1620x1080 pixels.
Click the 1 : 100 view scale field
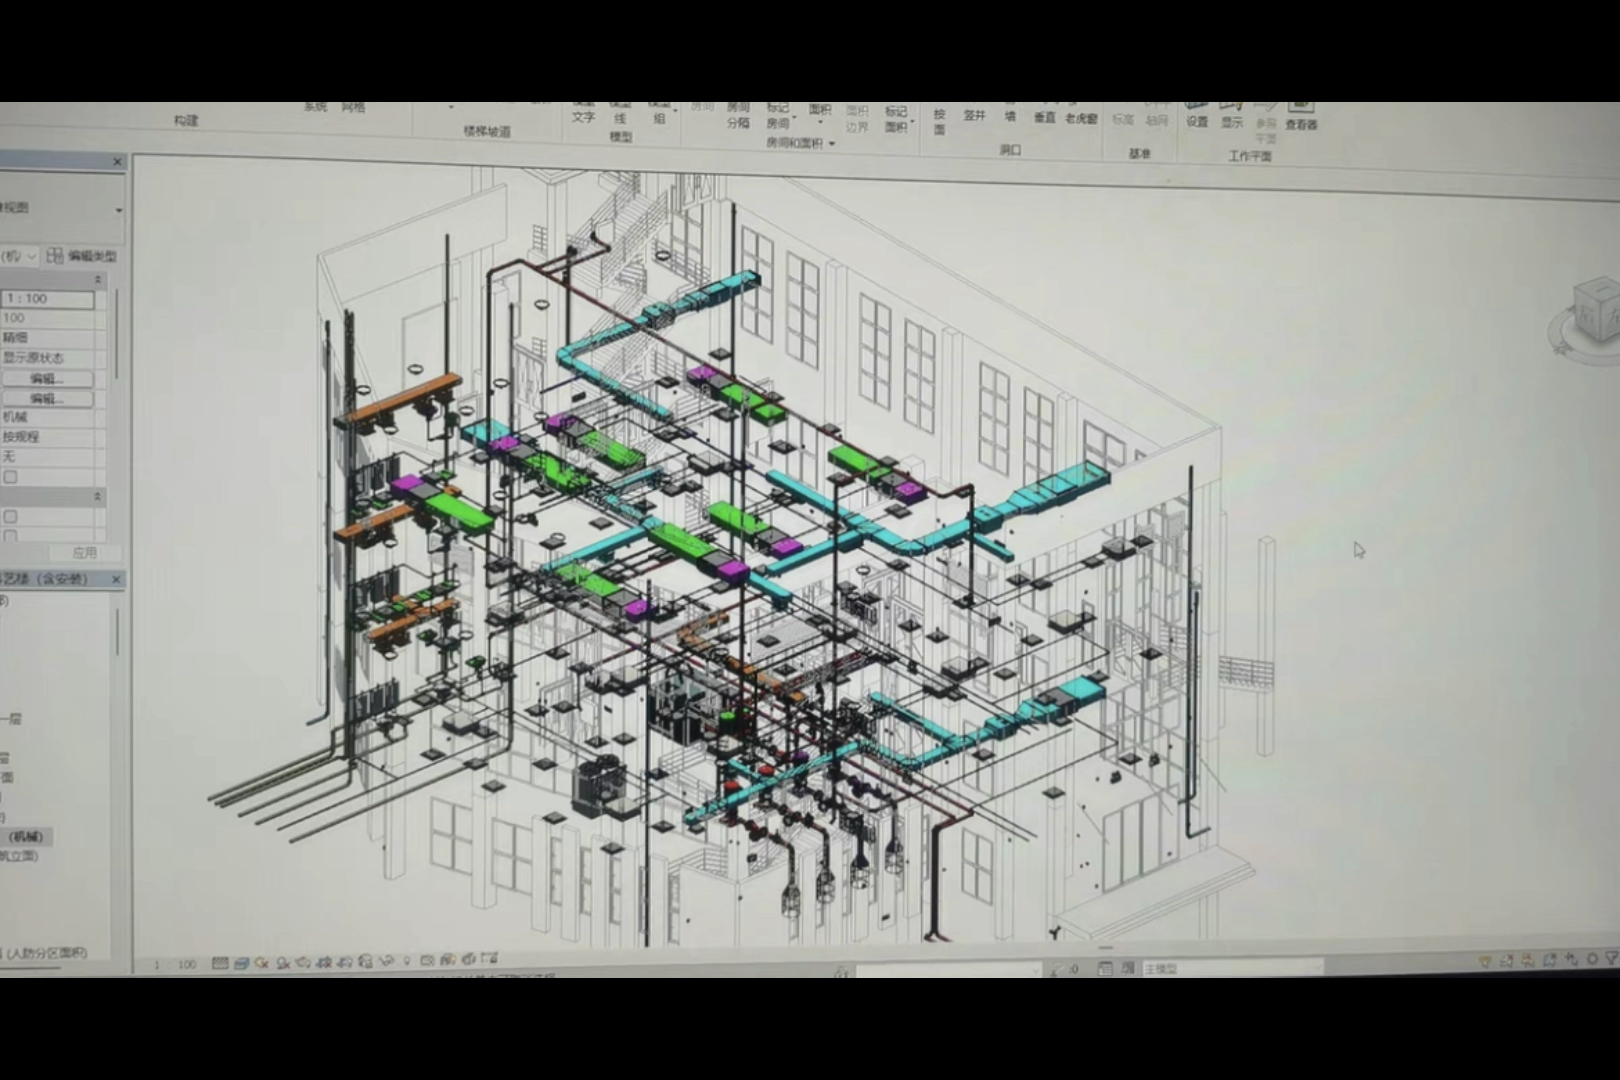47,299
